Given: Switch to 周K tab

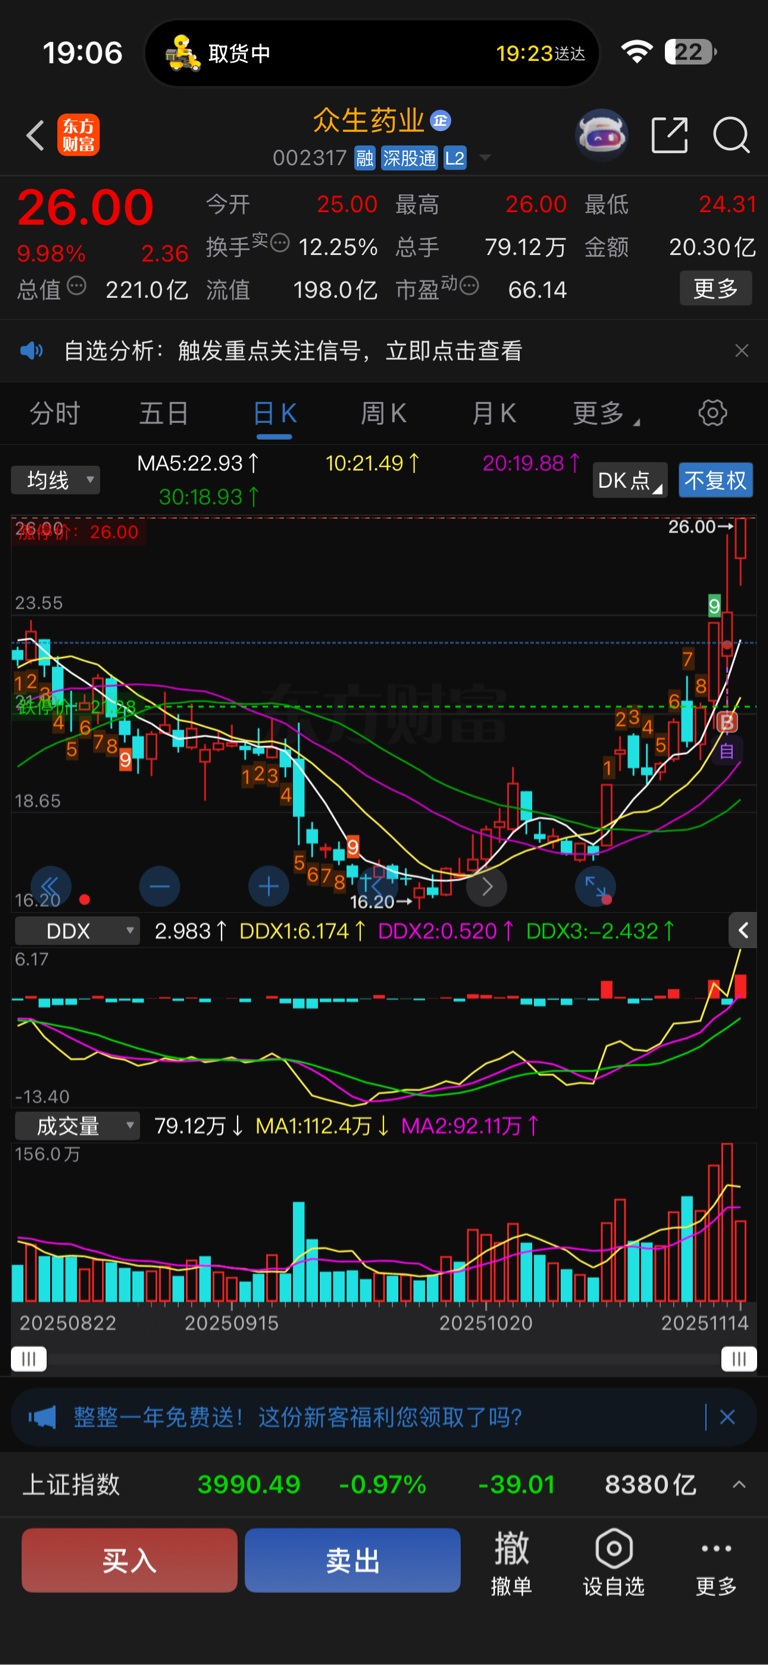Looking at the screenshot, I should pos(384,413).
